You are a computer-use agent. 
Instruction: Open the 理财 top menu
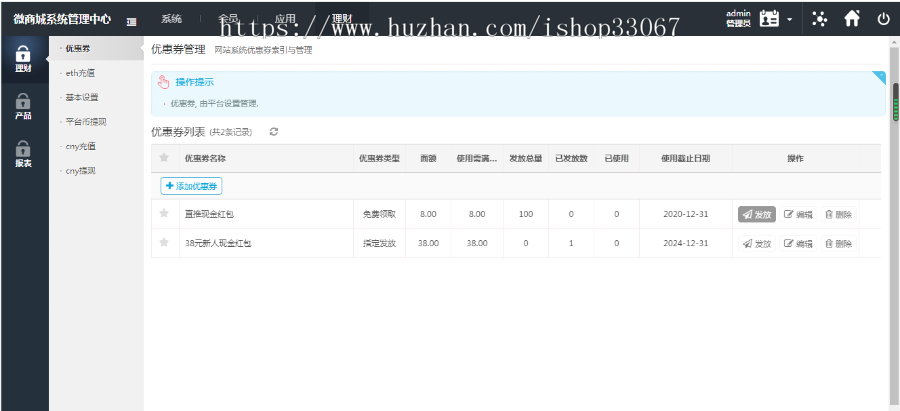(x=342, y=19)
